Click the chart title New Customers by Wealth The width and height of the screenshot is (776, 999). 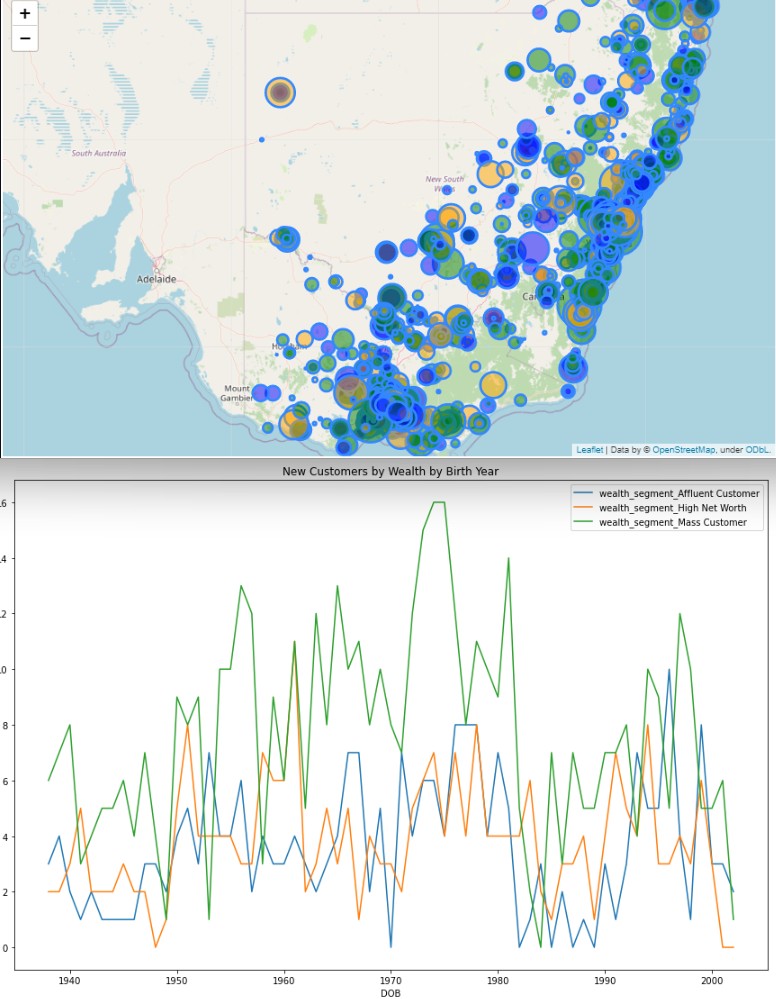(390, 471)
